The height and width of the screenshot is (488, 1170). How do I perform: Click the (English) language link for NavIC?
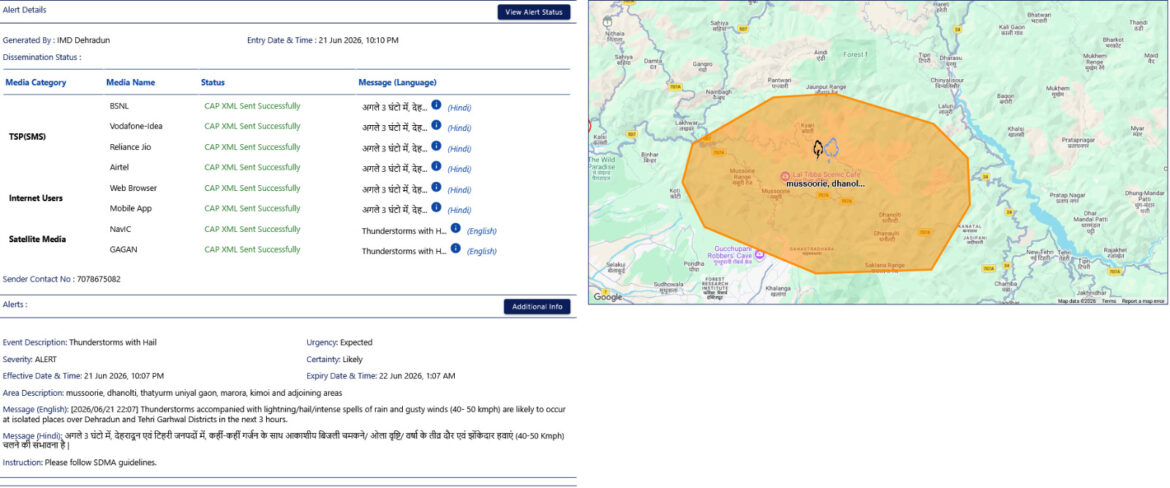point(481,231)
